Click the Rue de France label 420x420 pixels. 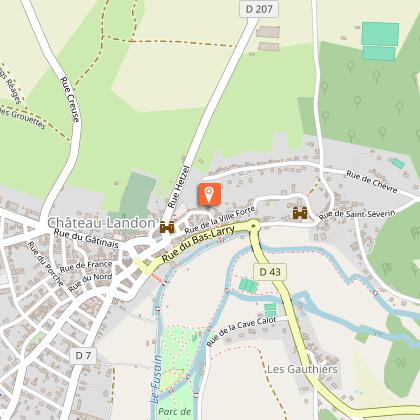pyautogui.click(x=86, y=266)
